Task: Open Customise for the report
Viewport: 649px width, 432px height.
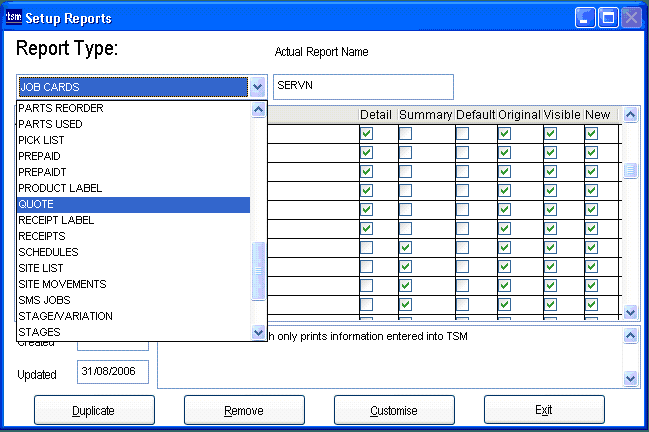Action: pos(393,410)
